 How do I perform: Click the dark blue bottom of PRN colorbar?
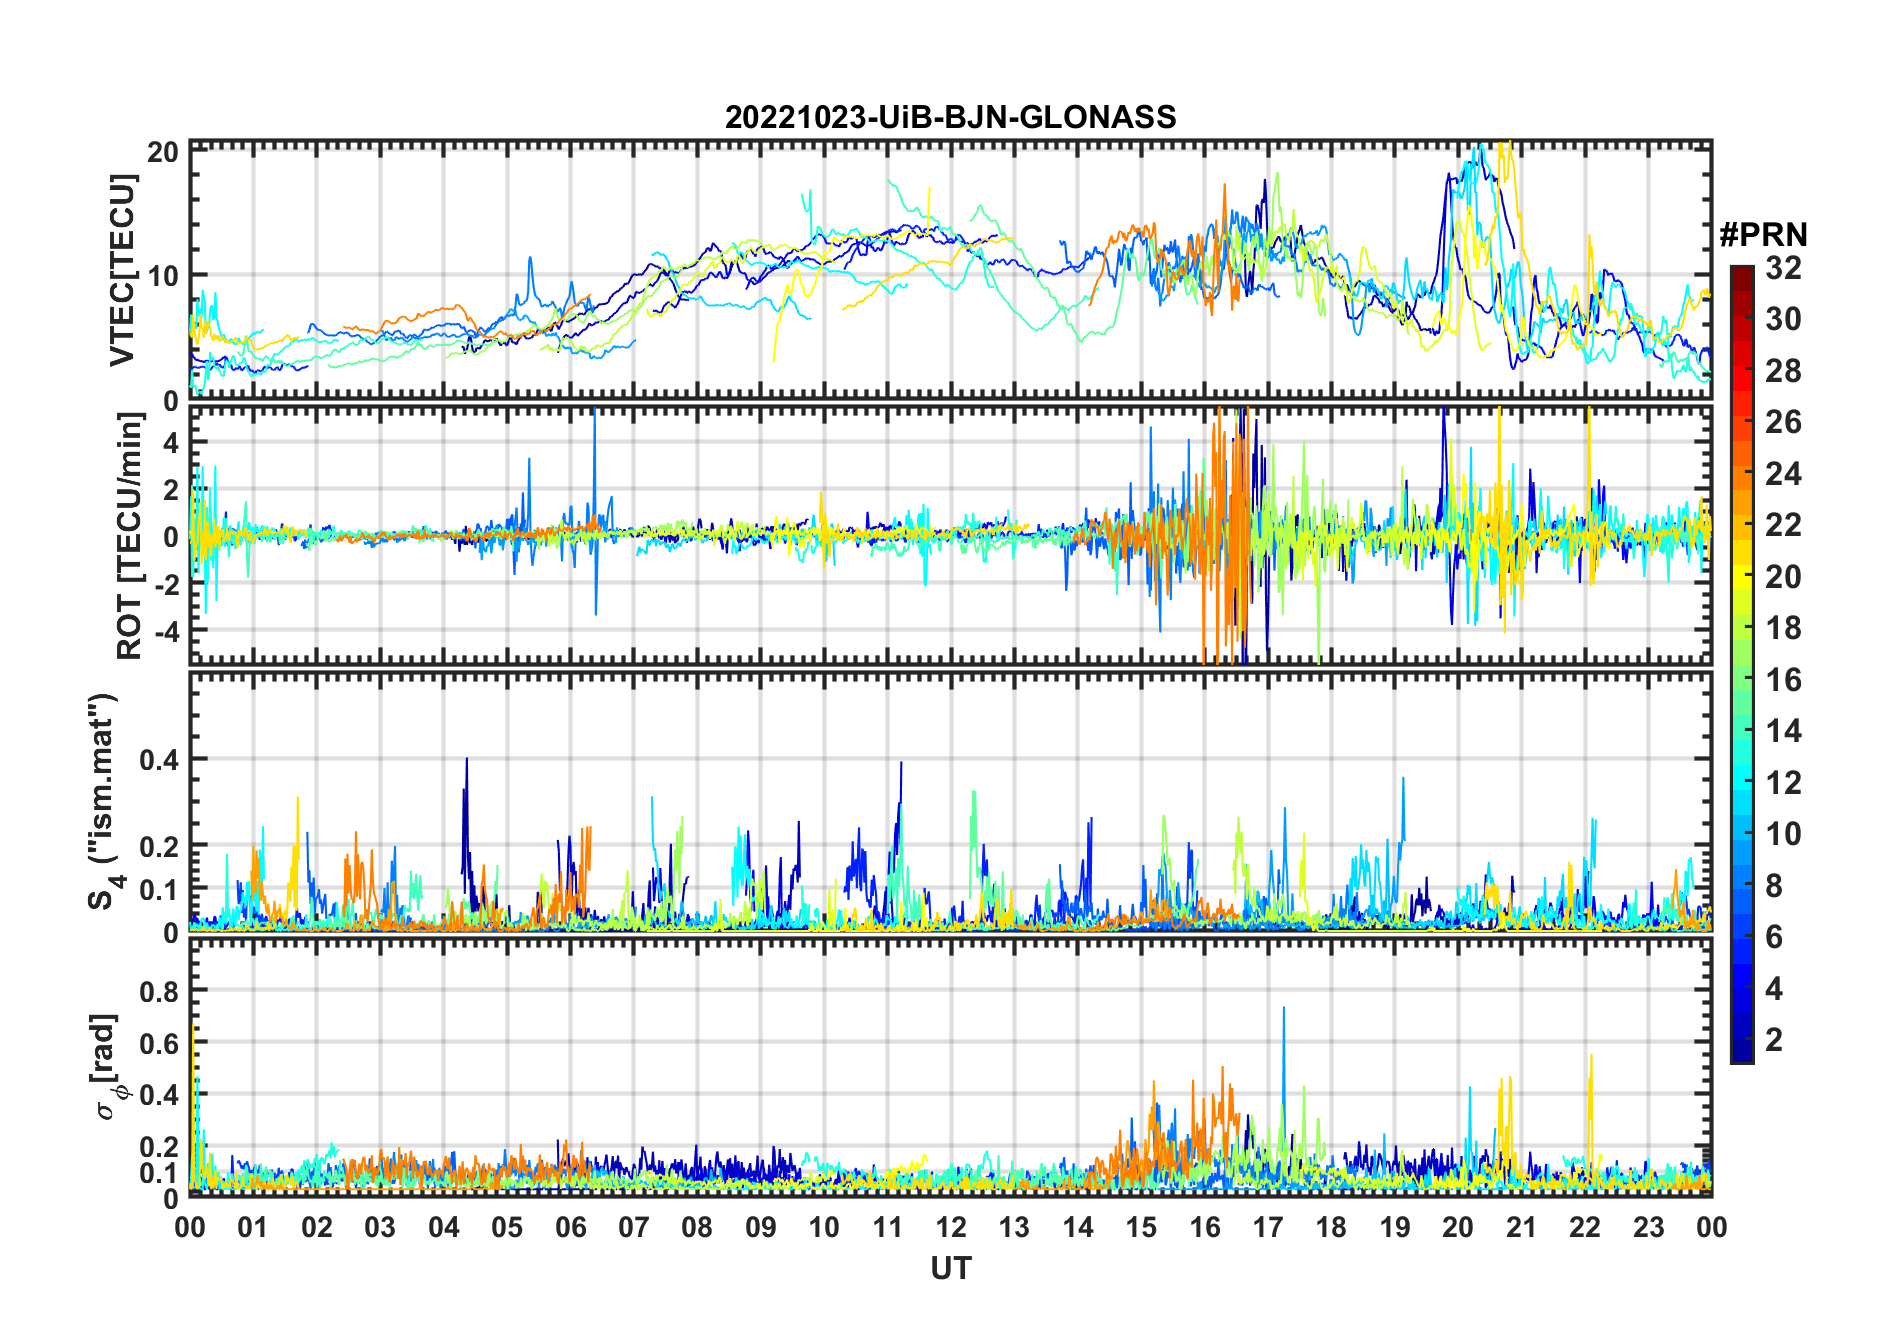click(1742, 1050)
